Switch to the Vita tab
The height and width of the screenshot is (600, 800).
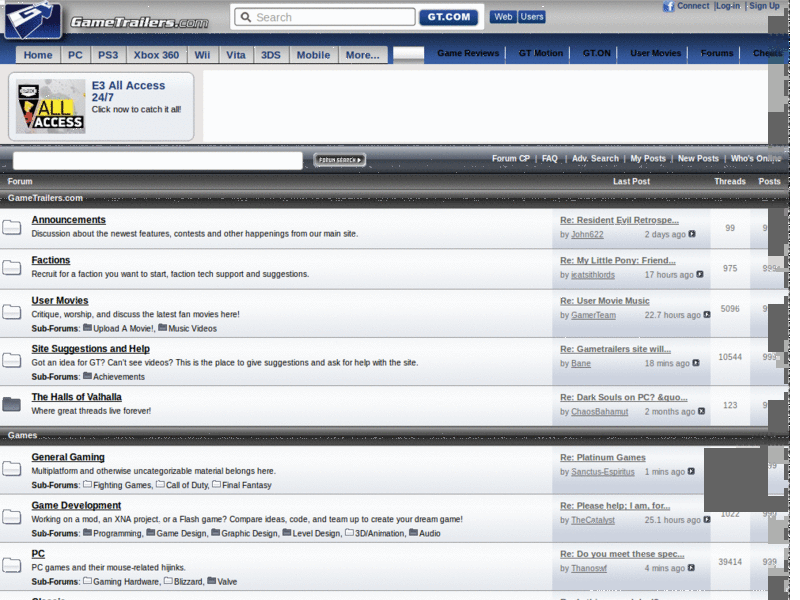(x=236, y=55)
